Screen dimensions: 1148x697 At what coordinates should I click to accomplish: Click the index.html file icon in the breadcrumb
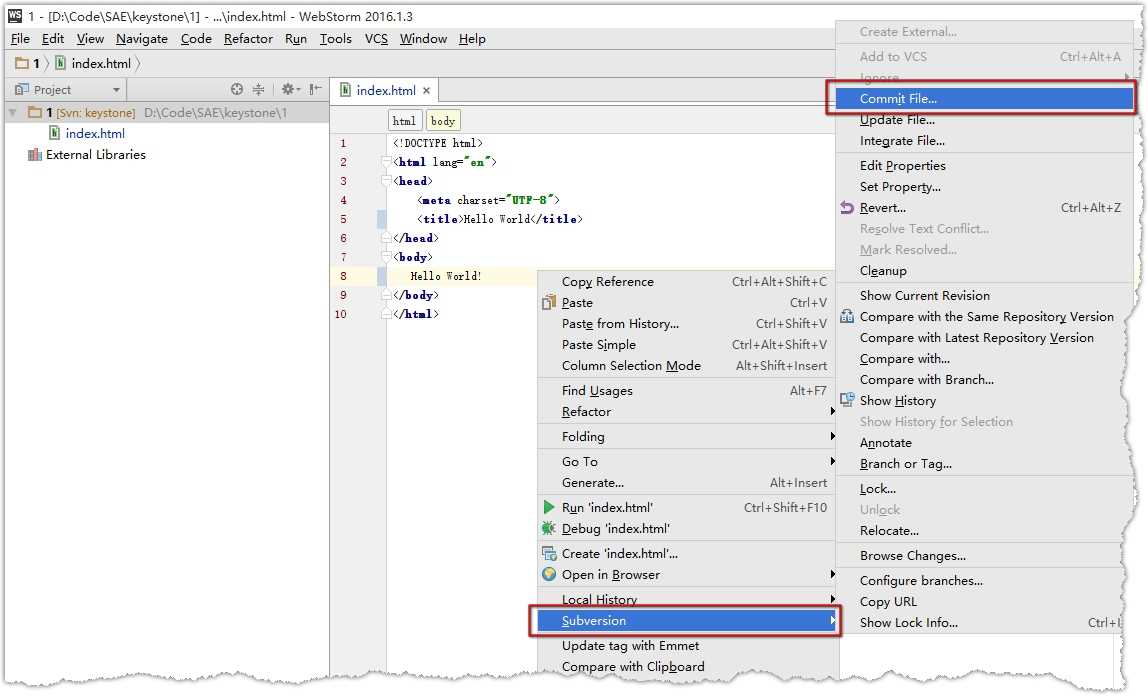coord(60,63)
